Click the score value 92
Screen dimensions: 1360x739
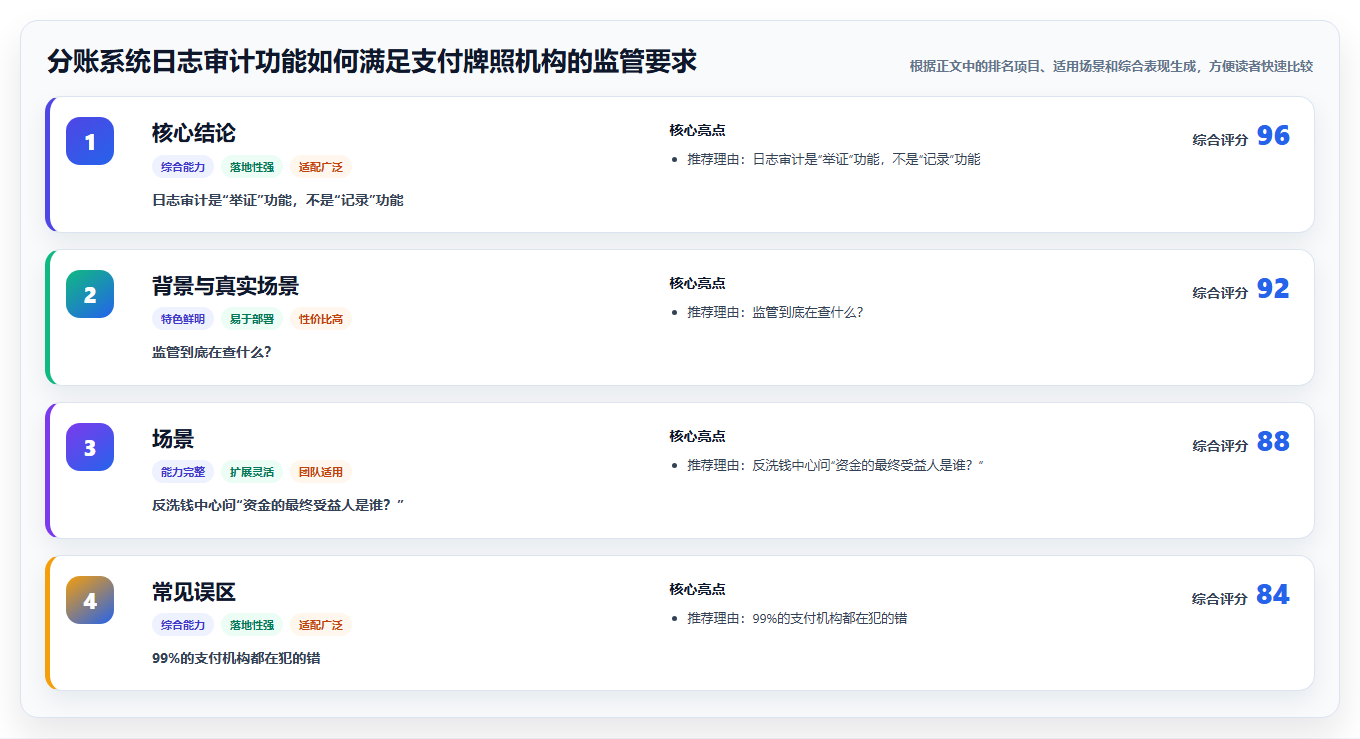point(1273,289)
